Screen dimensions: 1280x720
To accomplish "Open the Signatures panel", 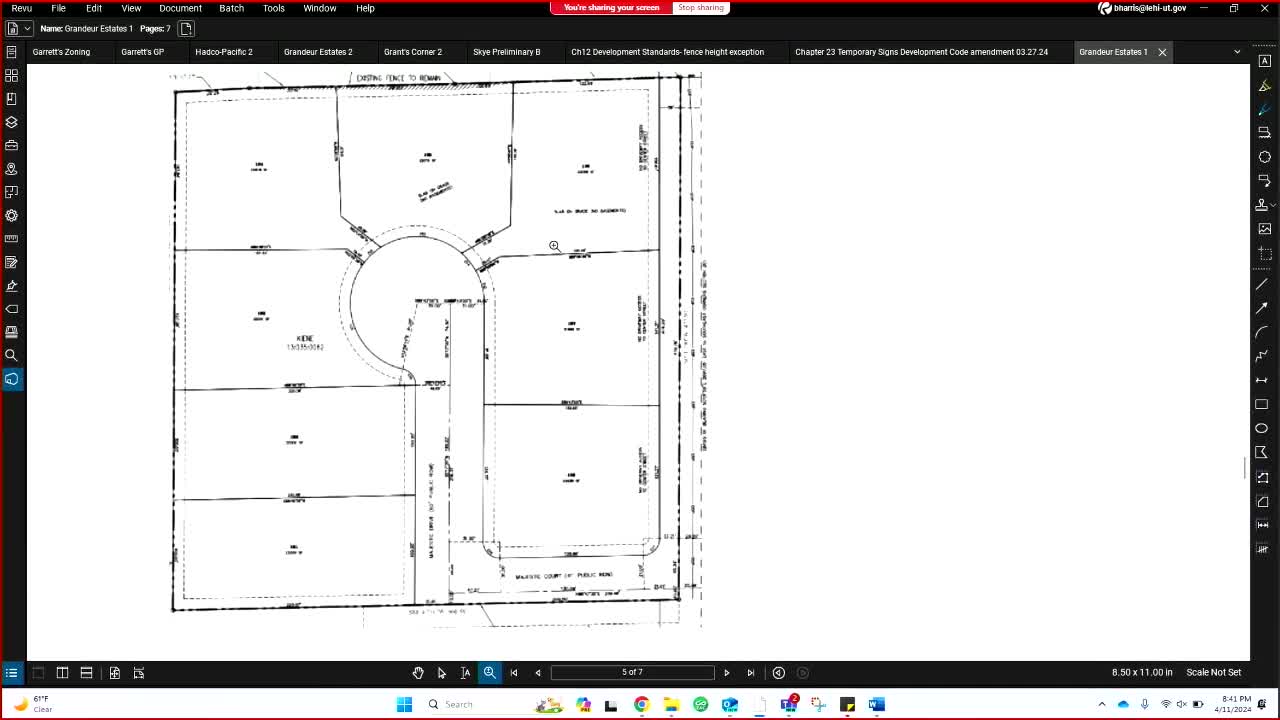I will tap(12, 286).
